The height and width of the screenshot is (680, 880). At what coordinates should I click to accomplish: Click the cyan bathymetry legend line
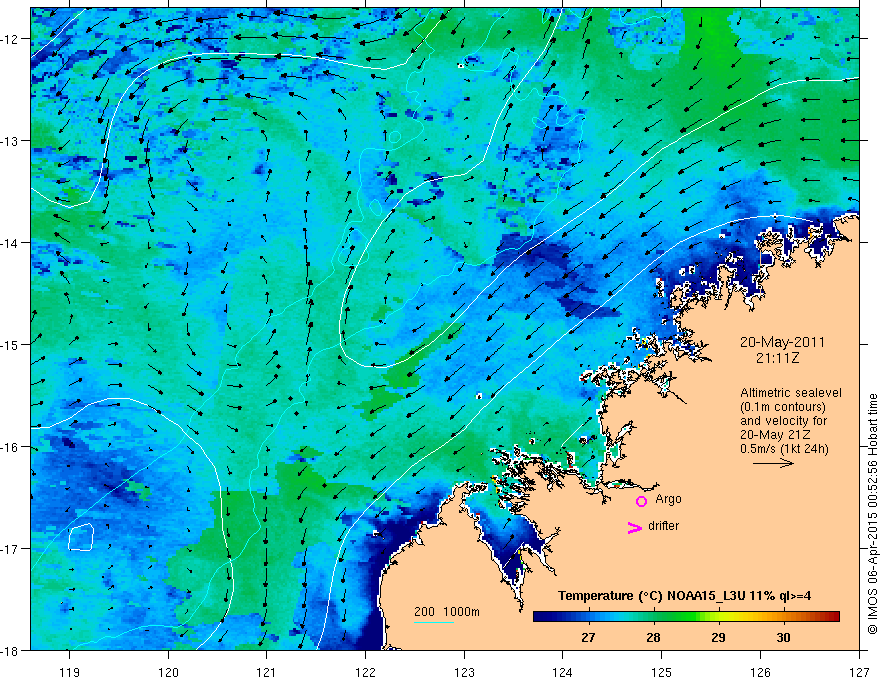434,622
